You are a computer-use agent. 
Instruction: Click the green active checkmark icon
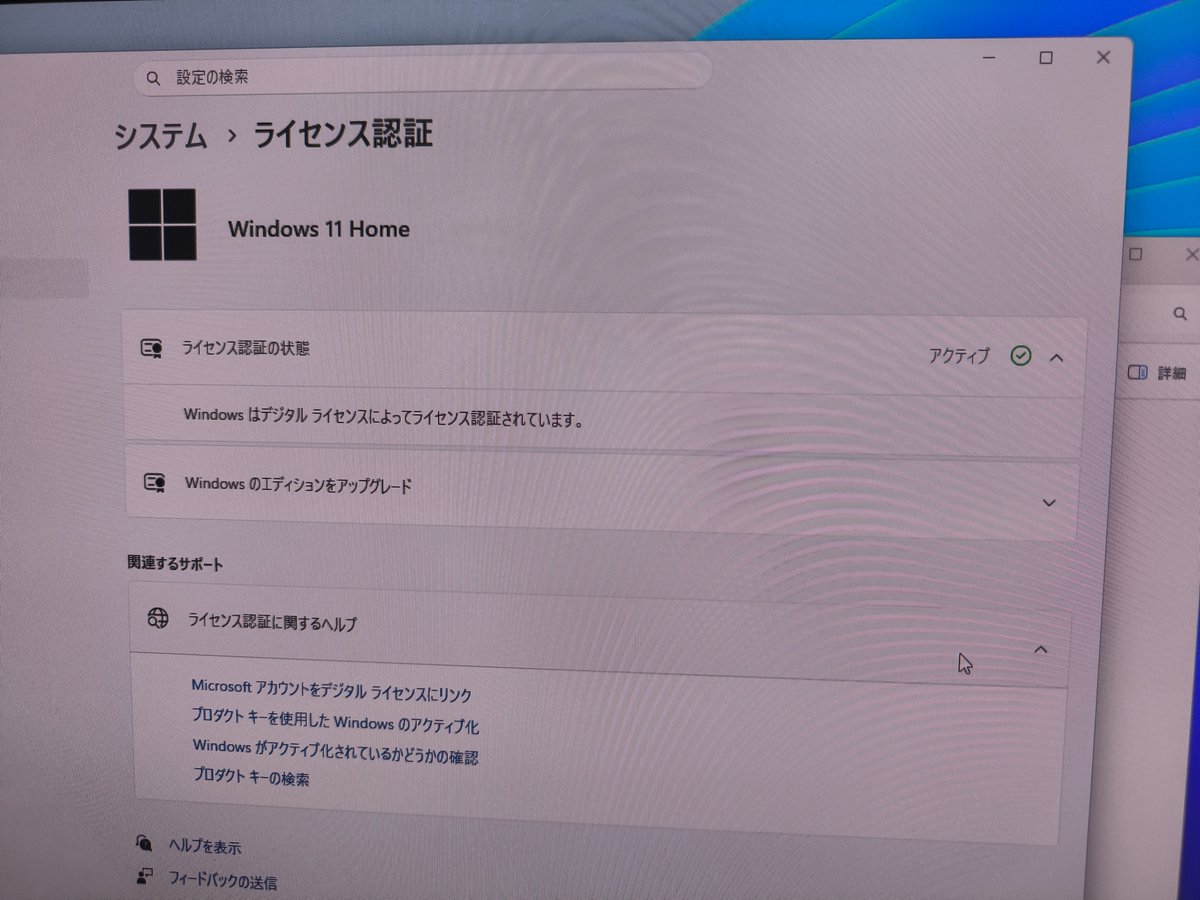tap(1020, 355)
